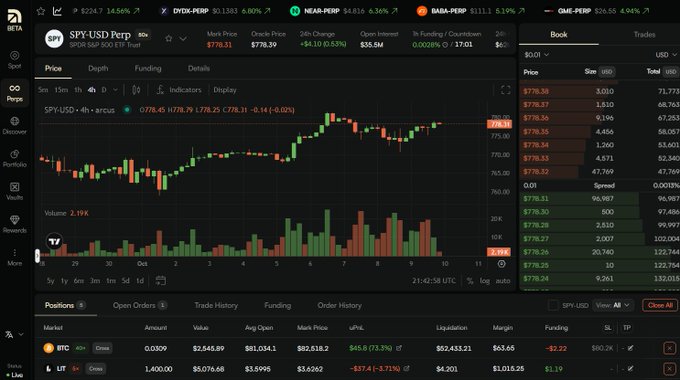The width and height of the screenshot is (680, 380).
Task: Select the 5m timeframe
Action: tap(43, 90)
